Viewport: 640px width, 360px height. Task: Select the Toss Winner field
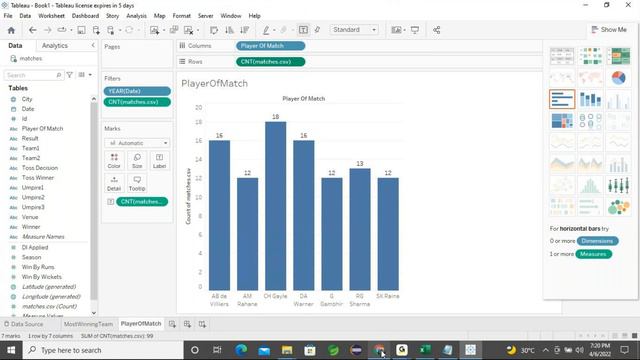(38, 178)
